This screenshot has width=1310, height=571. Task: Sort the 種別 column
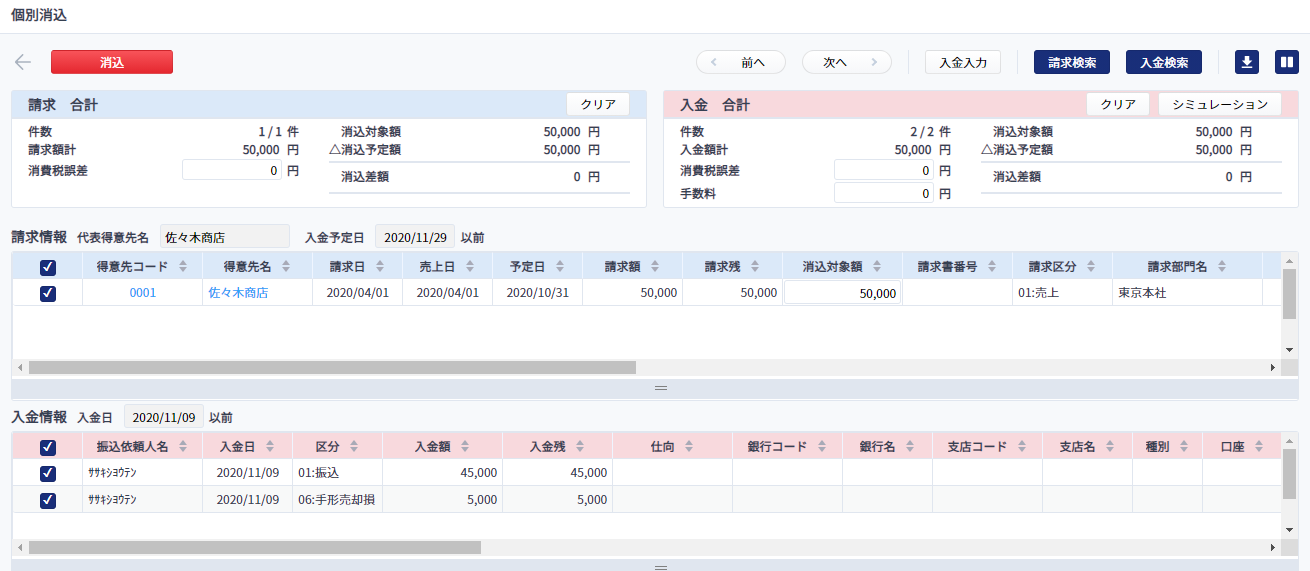pyautogui.click(x=1182, y=447)
